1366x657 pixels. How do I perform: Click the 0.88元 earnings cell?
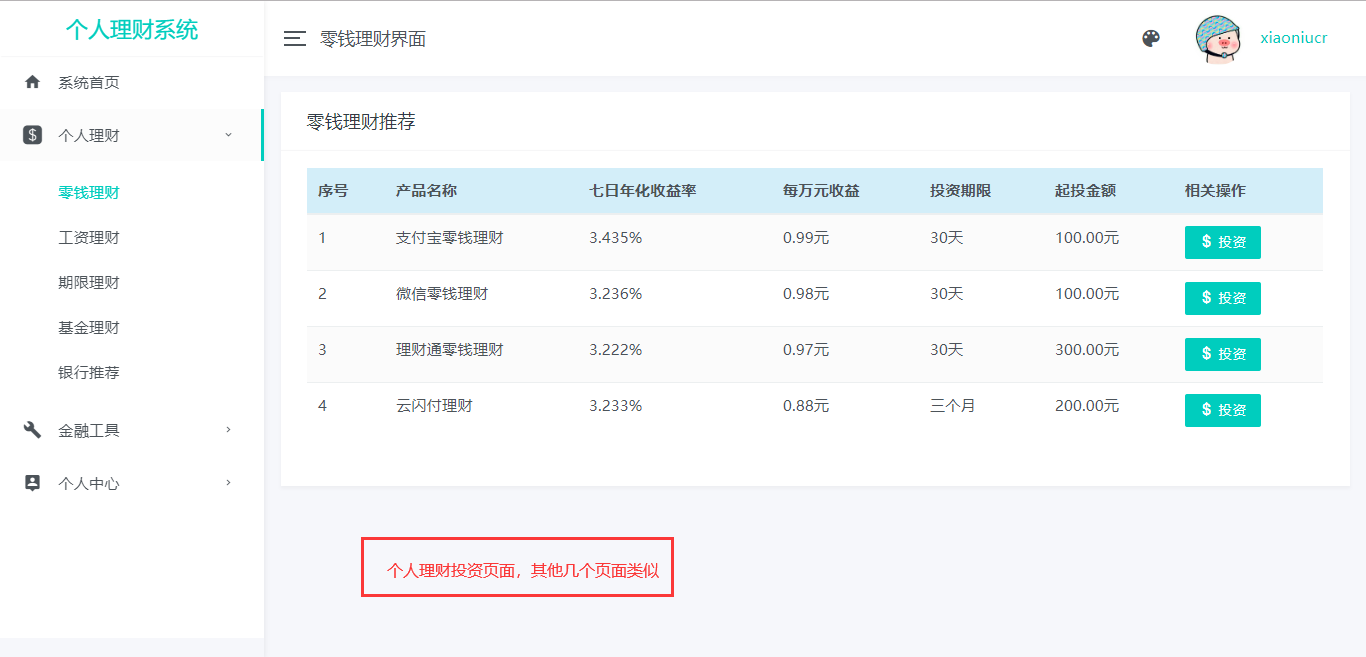tap(806, 406)
